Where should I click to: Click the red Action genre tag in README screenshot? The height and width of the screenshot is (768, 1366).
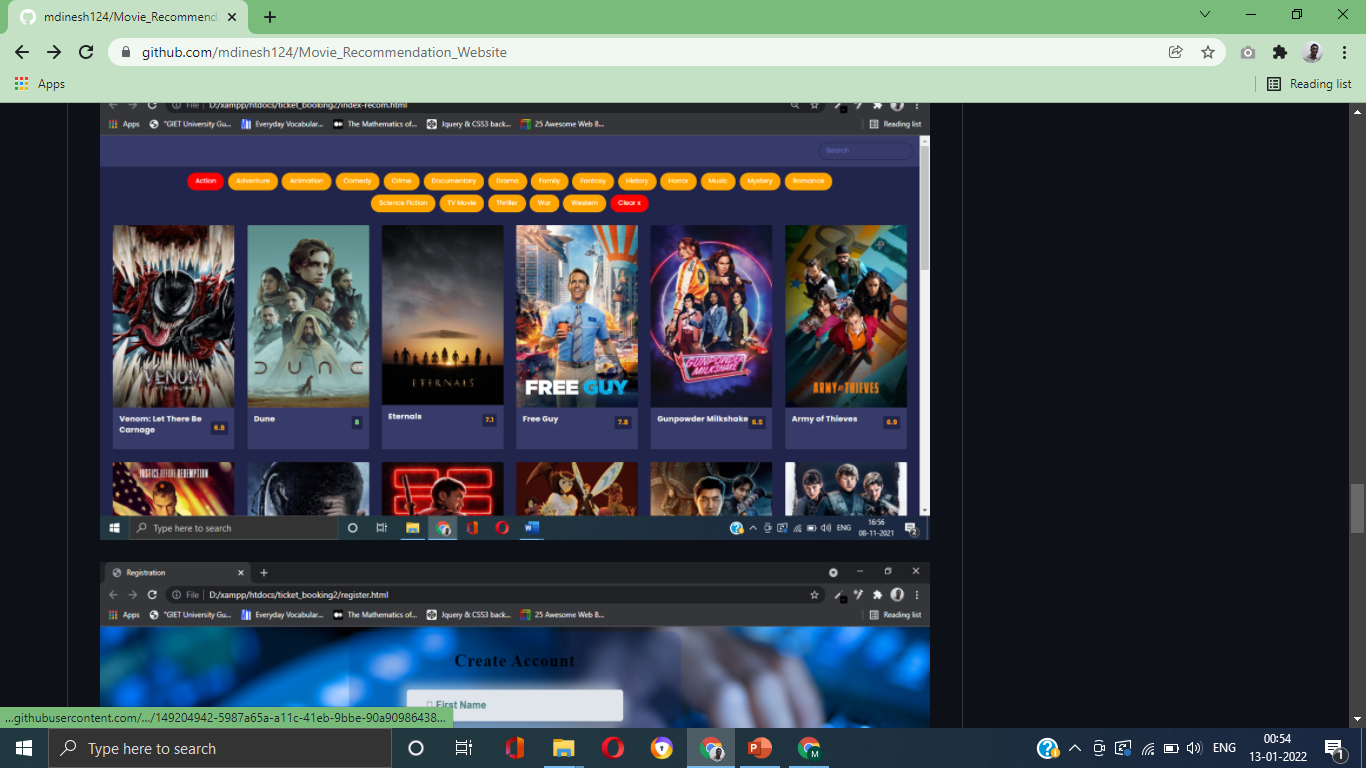pyautogui.click(x=205, y=181)
